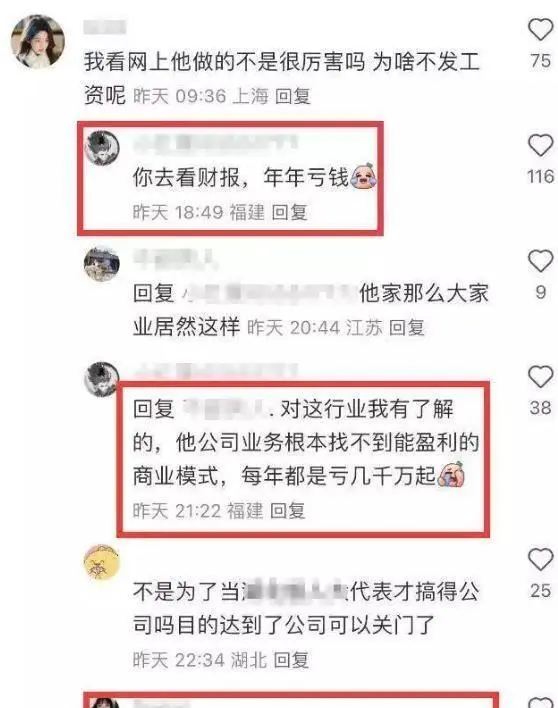Reply to the 18:49 福建 comment

click(x=289, y=212)
